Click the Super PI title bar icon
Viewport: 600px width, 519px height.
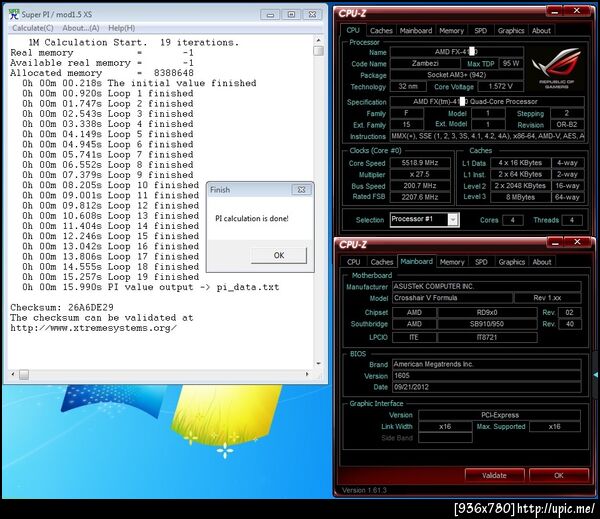tap(14, 14)
